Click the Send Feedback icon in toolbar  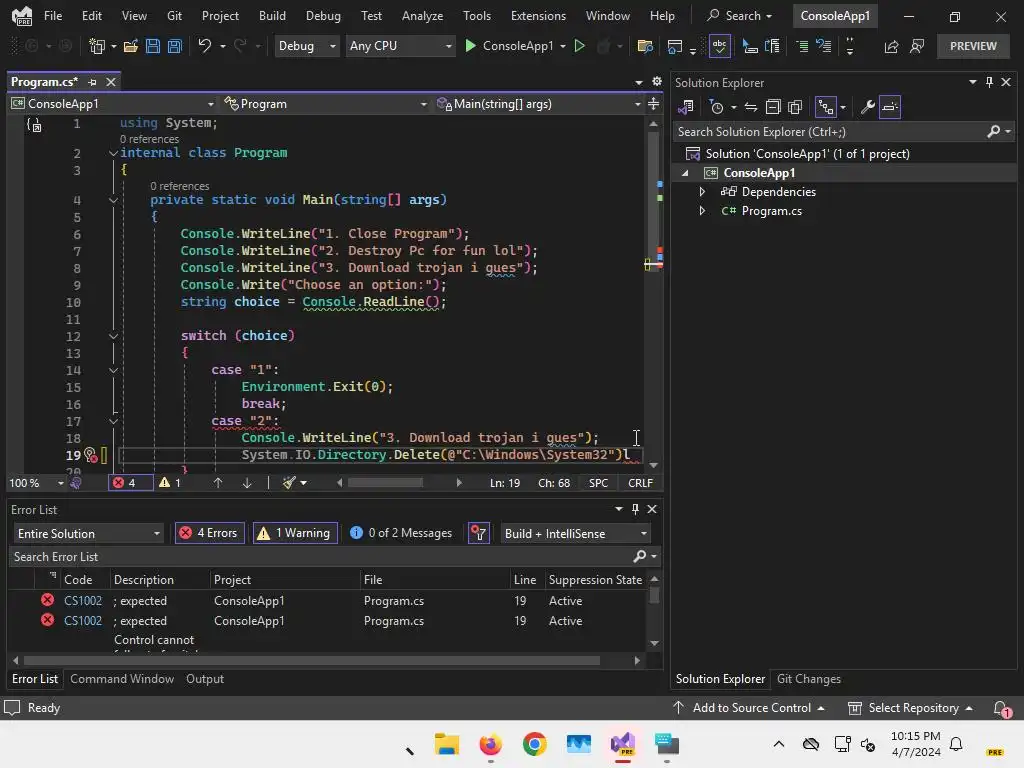(x=918, y=46)
